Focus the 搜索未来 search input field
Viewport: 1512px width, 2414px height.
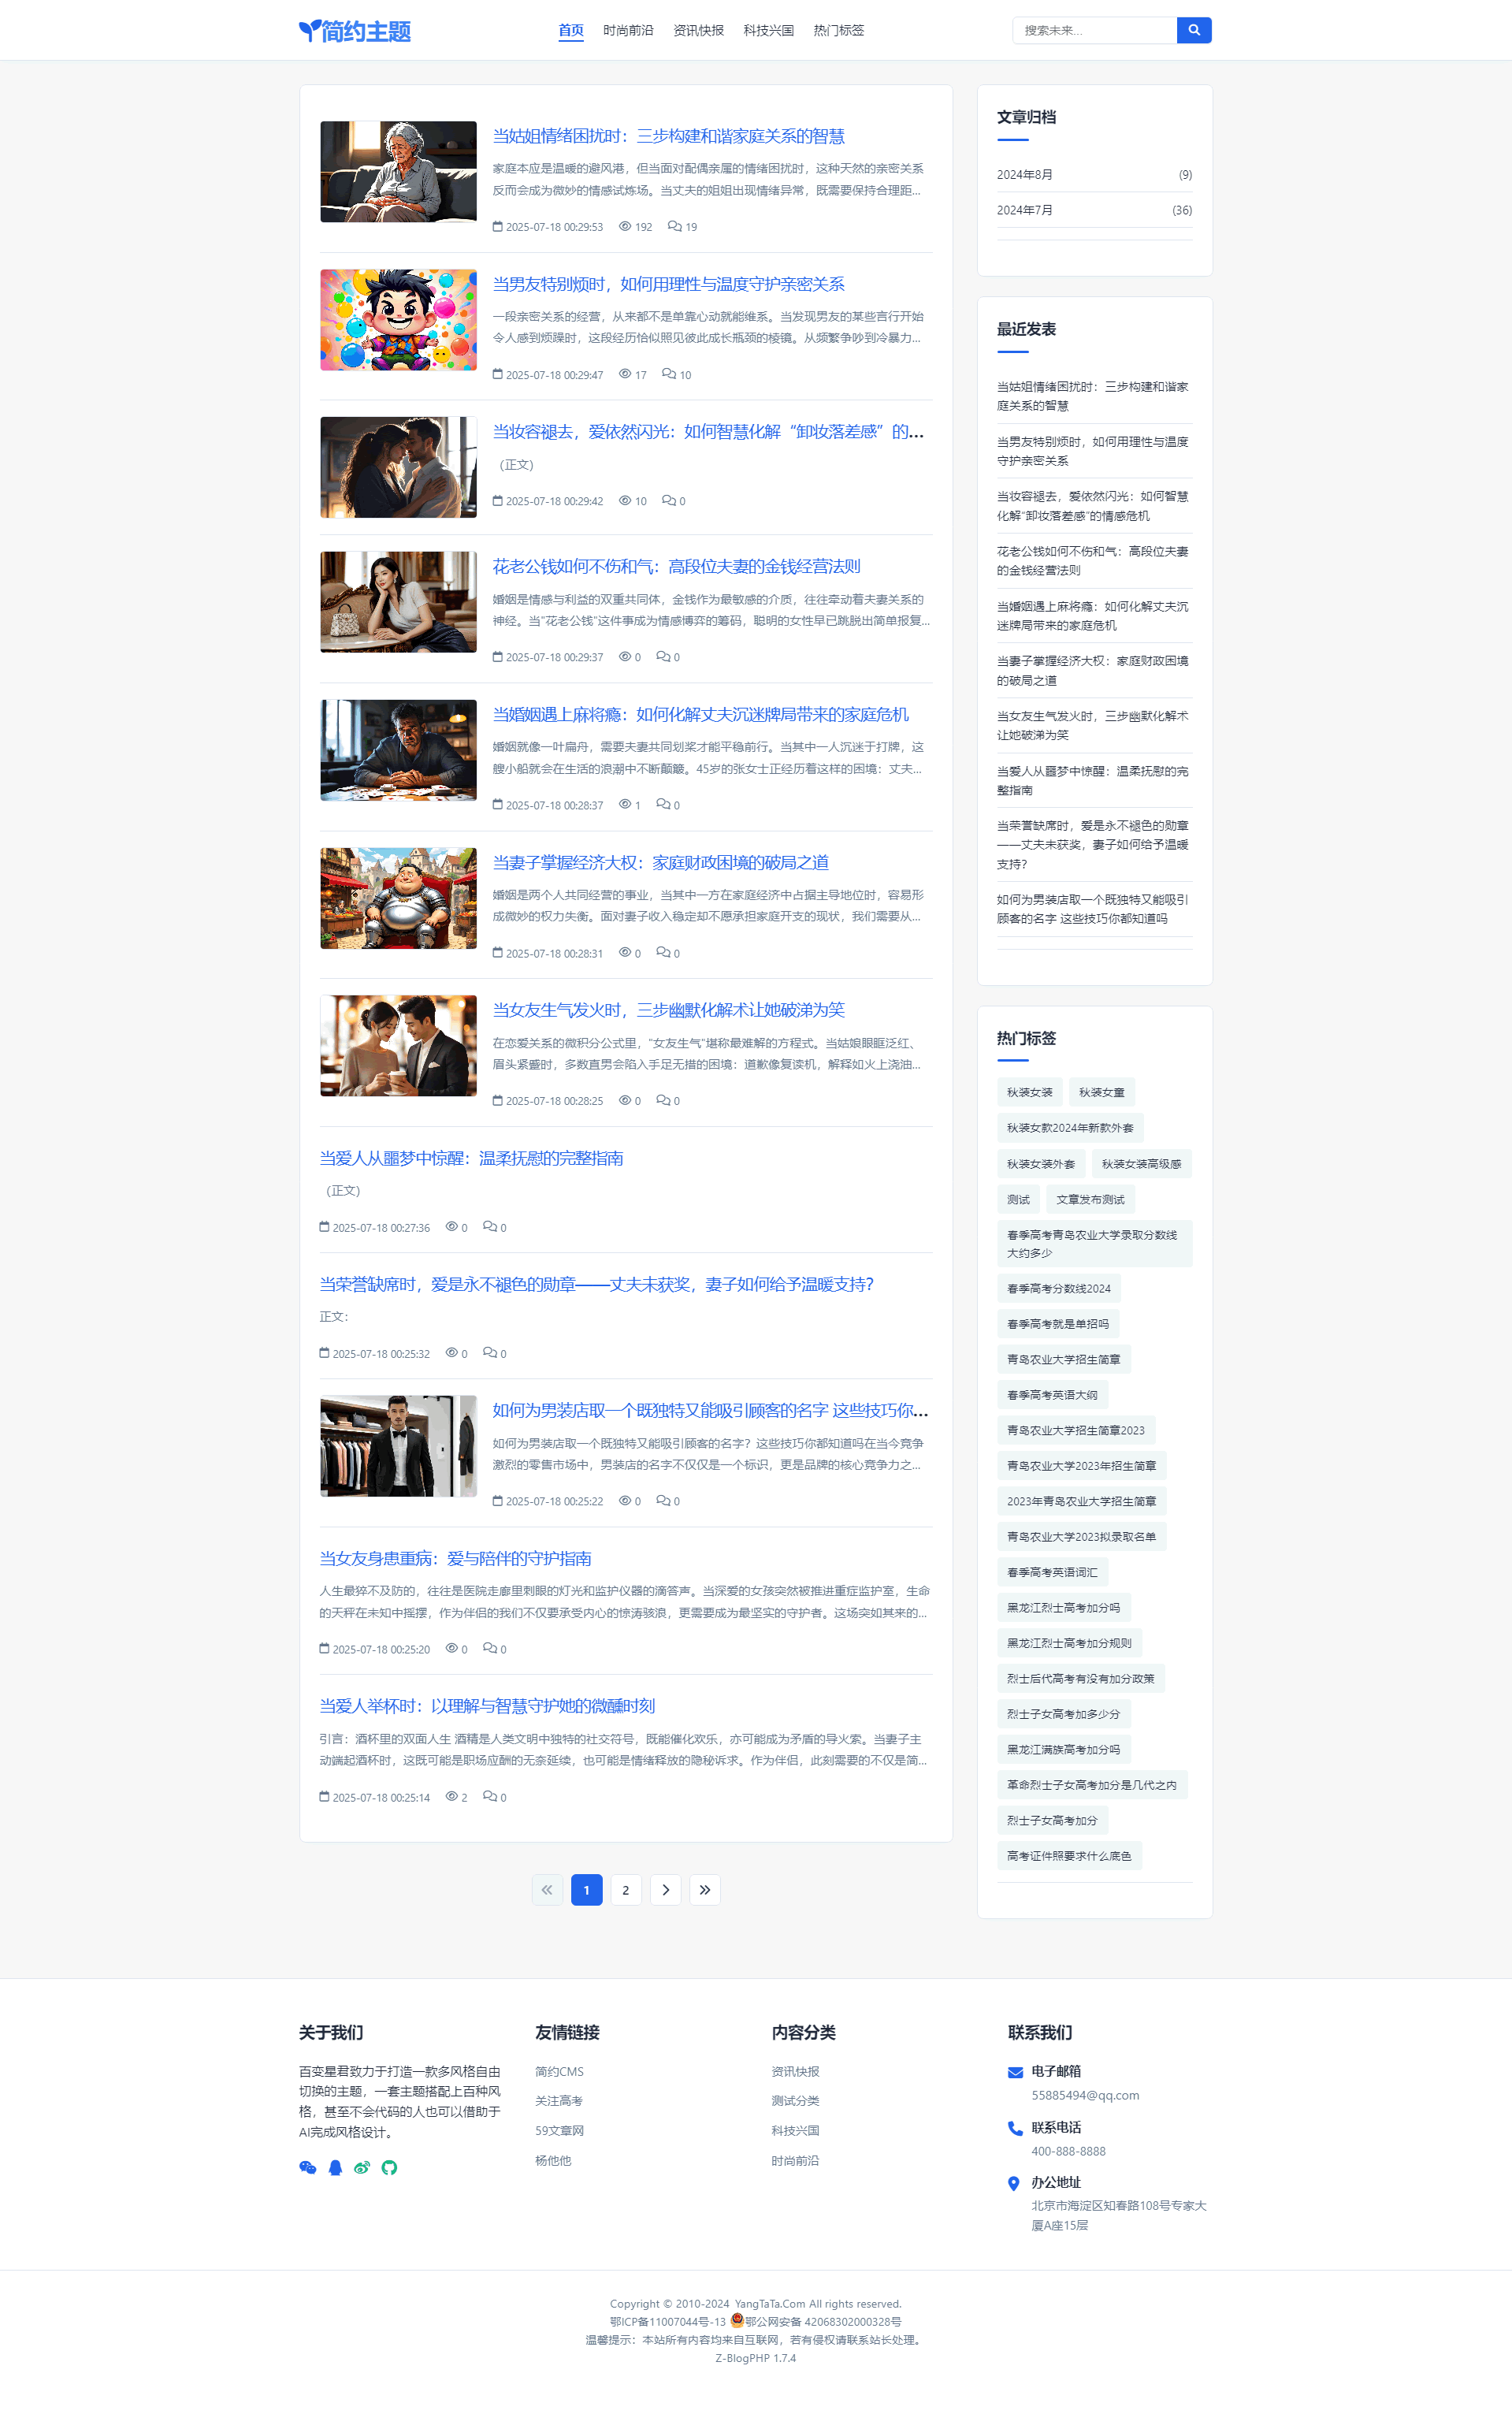click(1094, 30)
